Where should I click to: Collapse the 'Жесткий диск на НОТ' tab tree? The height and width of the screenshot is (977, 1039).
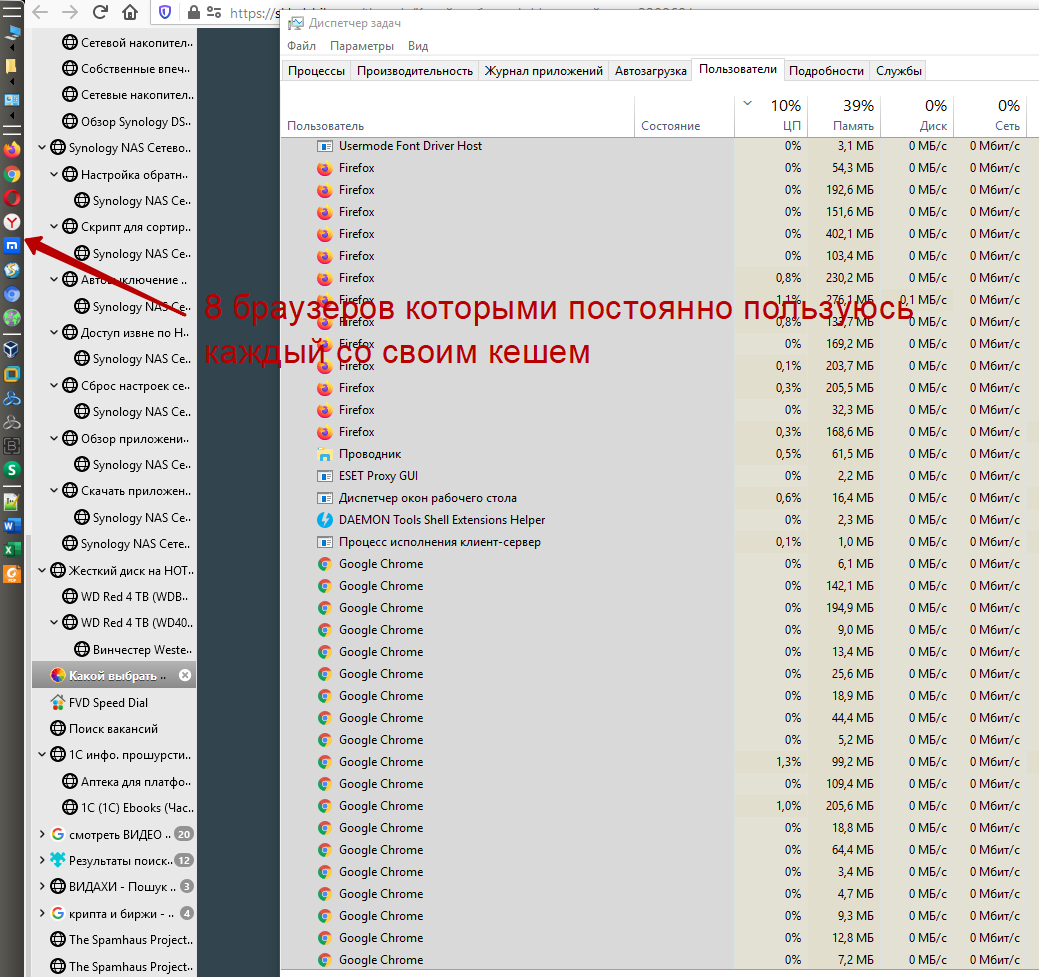[x=42, y=571]
